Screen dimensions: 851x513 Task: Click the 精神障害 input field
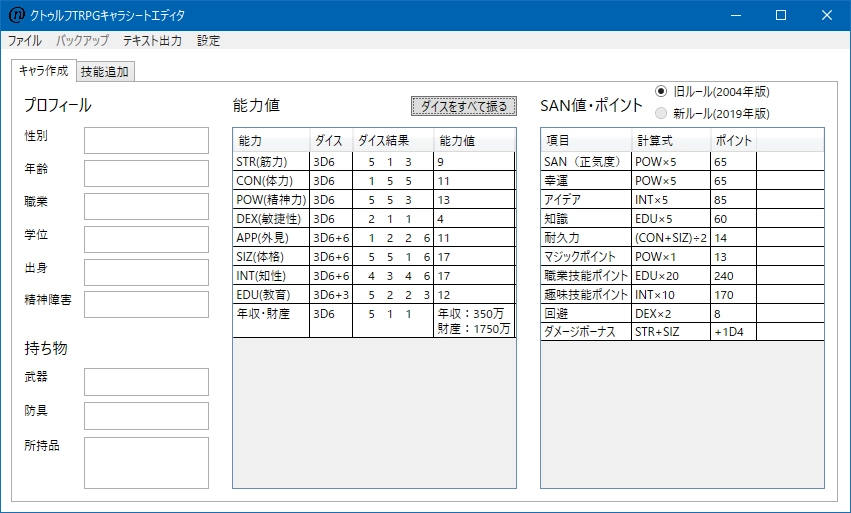[x=147, y=305]
